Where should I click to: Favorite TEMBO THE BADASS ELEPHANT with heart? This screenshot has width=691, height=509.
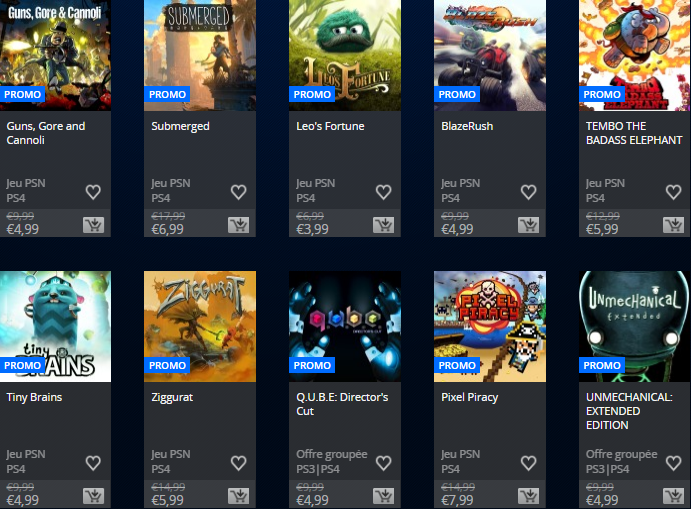tap(673, 192)
